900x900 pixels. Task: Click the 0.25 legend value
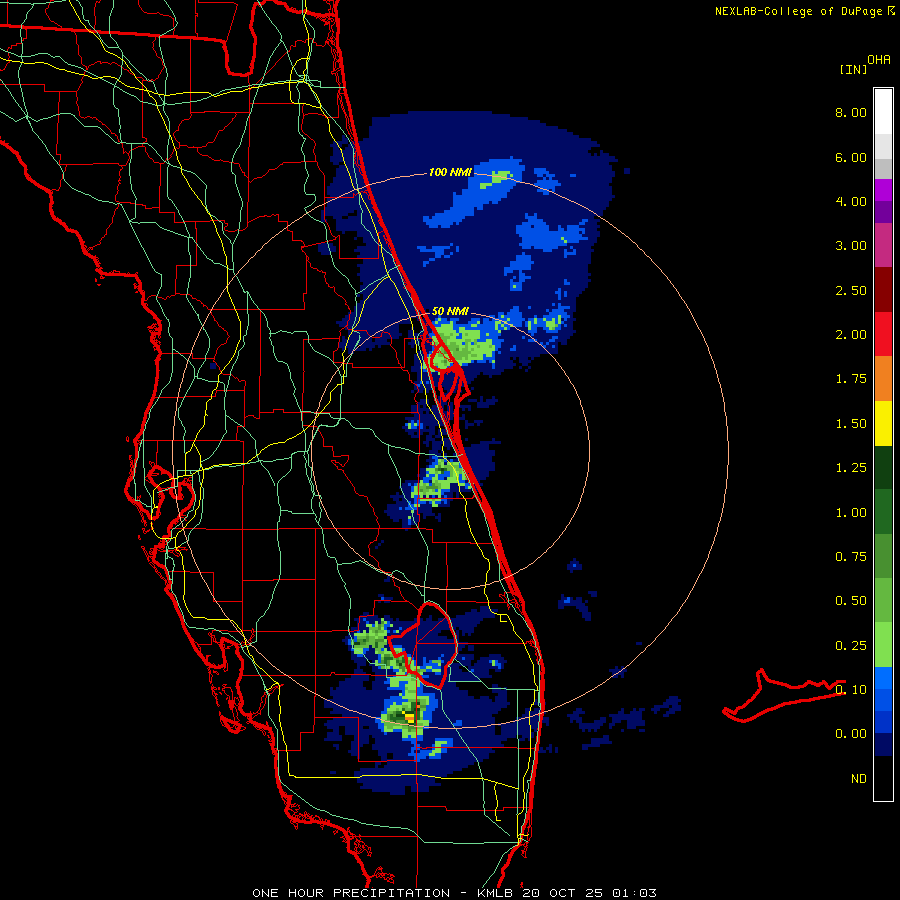[851, 646]
